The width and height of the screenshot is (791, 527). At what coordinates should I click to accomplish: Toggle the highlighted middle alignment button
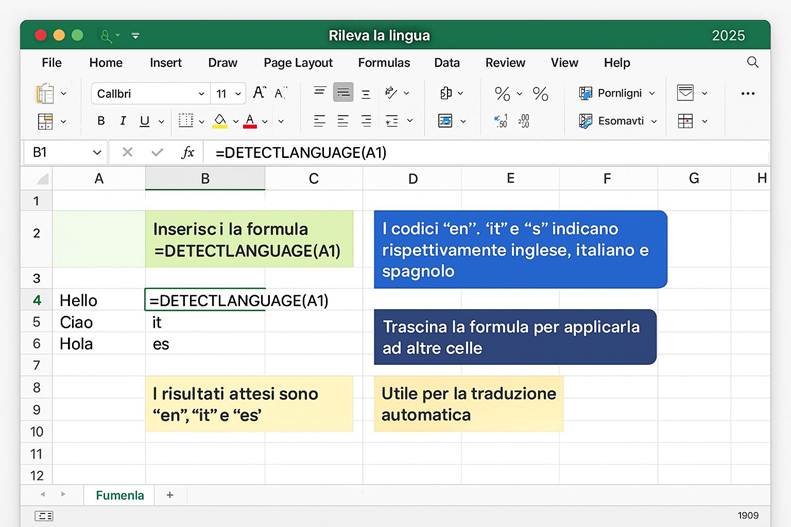click(343, 92)
